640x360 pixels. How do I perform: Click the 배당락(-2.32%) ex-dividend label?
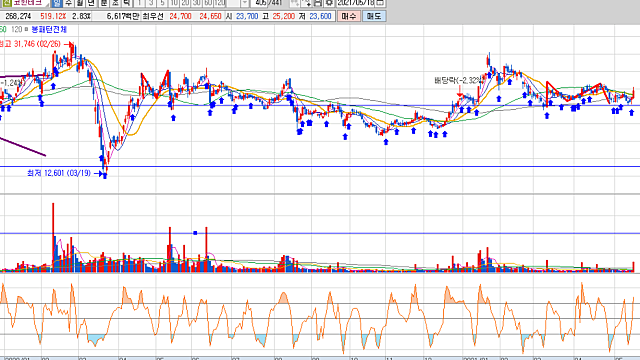click(x=458, y=80)
